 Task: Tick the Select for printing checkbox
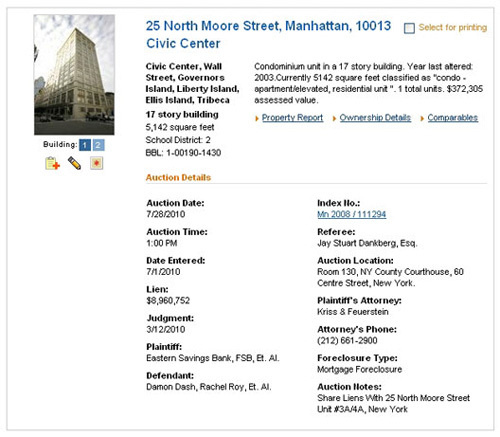coord(409,28)
